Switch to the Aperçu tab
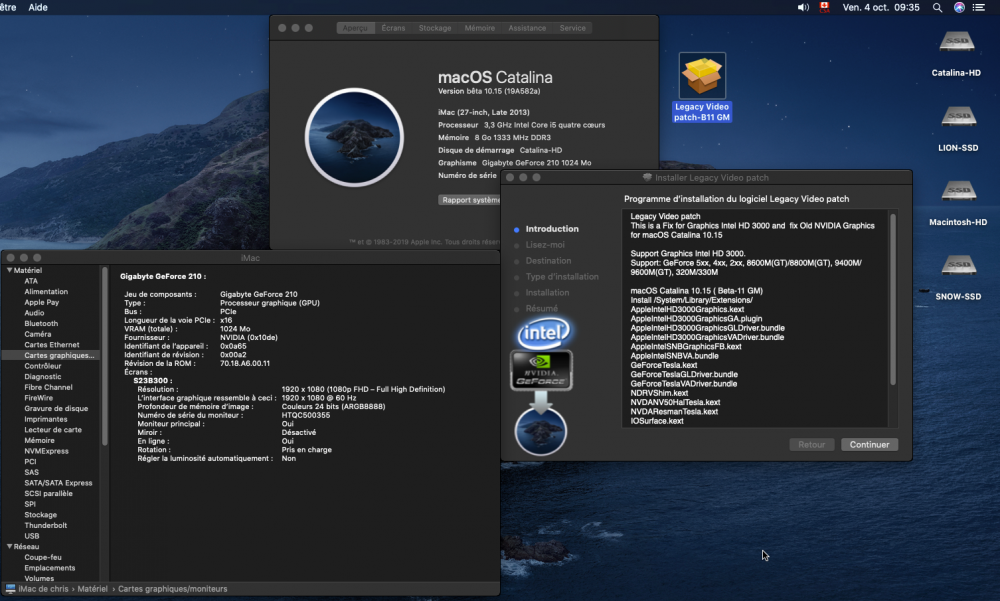The height and width of the screenshot is (601, 1000). [x=355, y=28]
